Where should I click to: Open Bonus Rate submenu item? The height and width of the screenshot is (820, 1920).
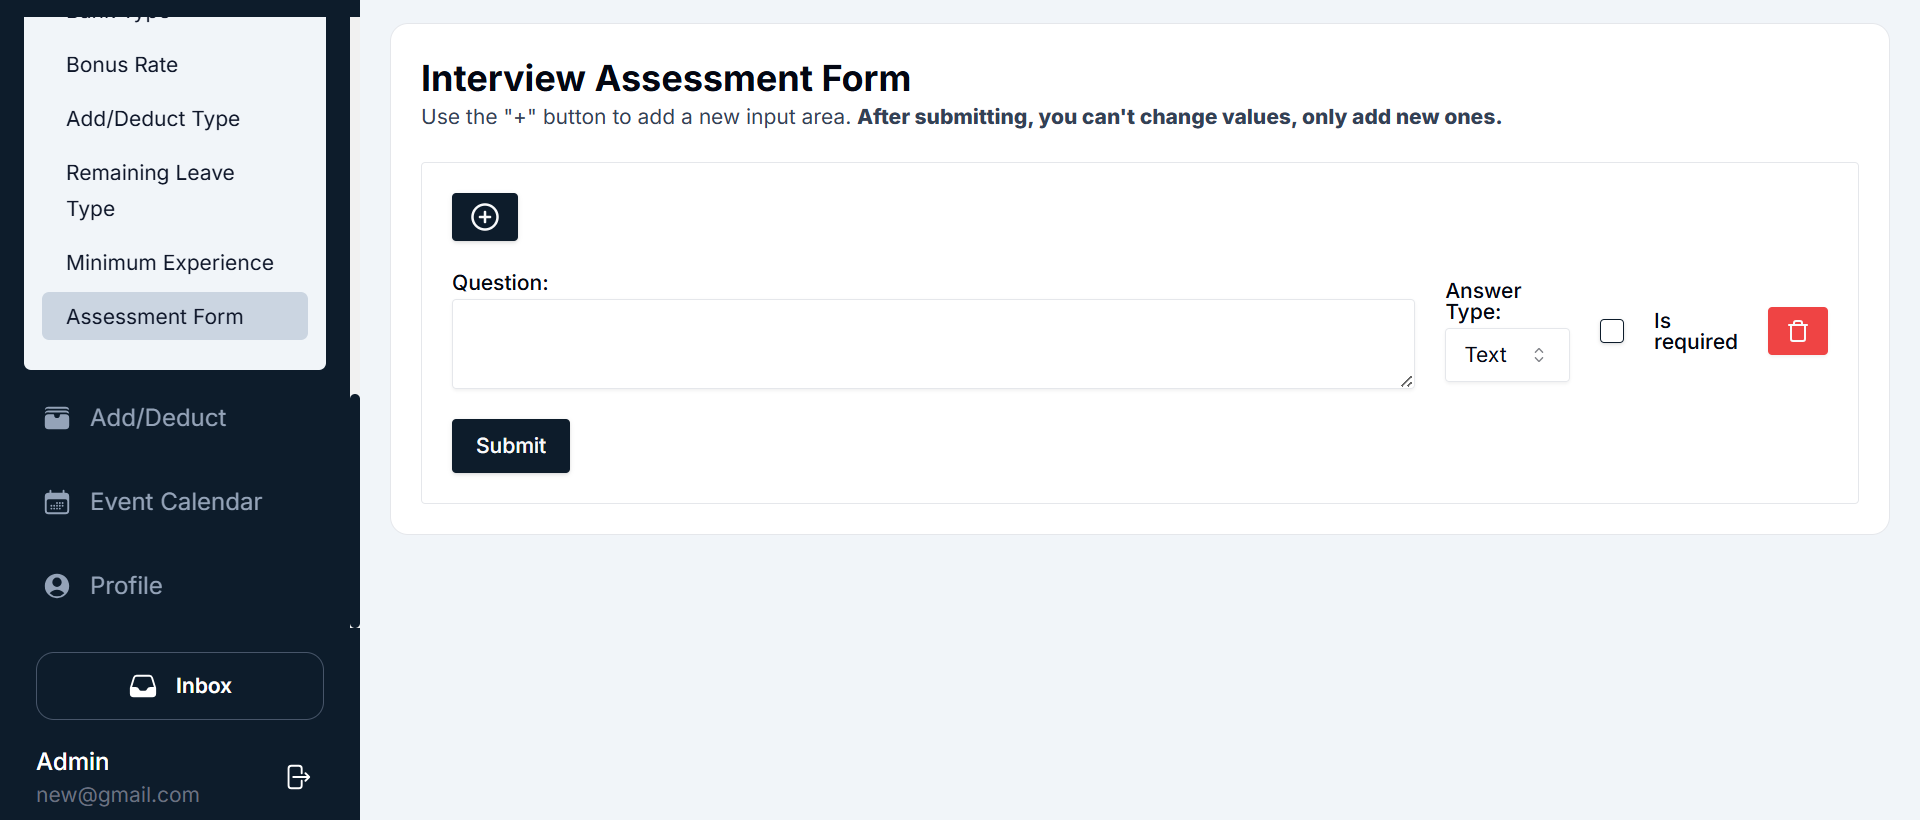pos(122,65)
